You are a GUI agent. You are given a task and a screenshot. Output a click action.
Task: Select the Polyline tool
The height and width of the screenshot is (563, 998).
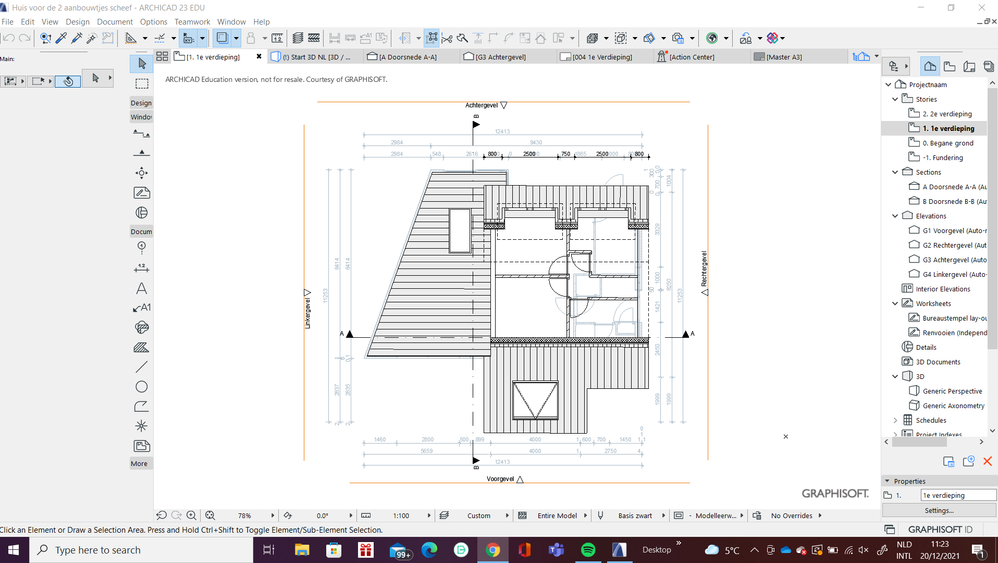click(141, 407)
